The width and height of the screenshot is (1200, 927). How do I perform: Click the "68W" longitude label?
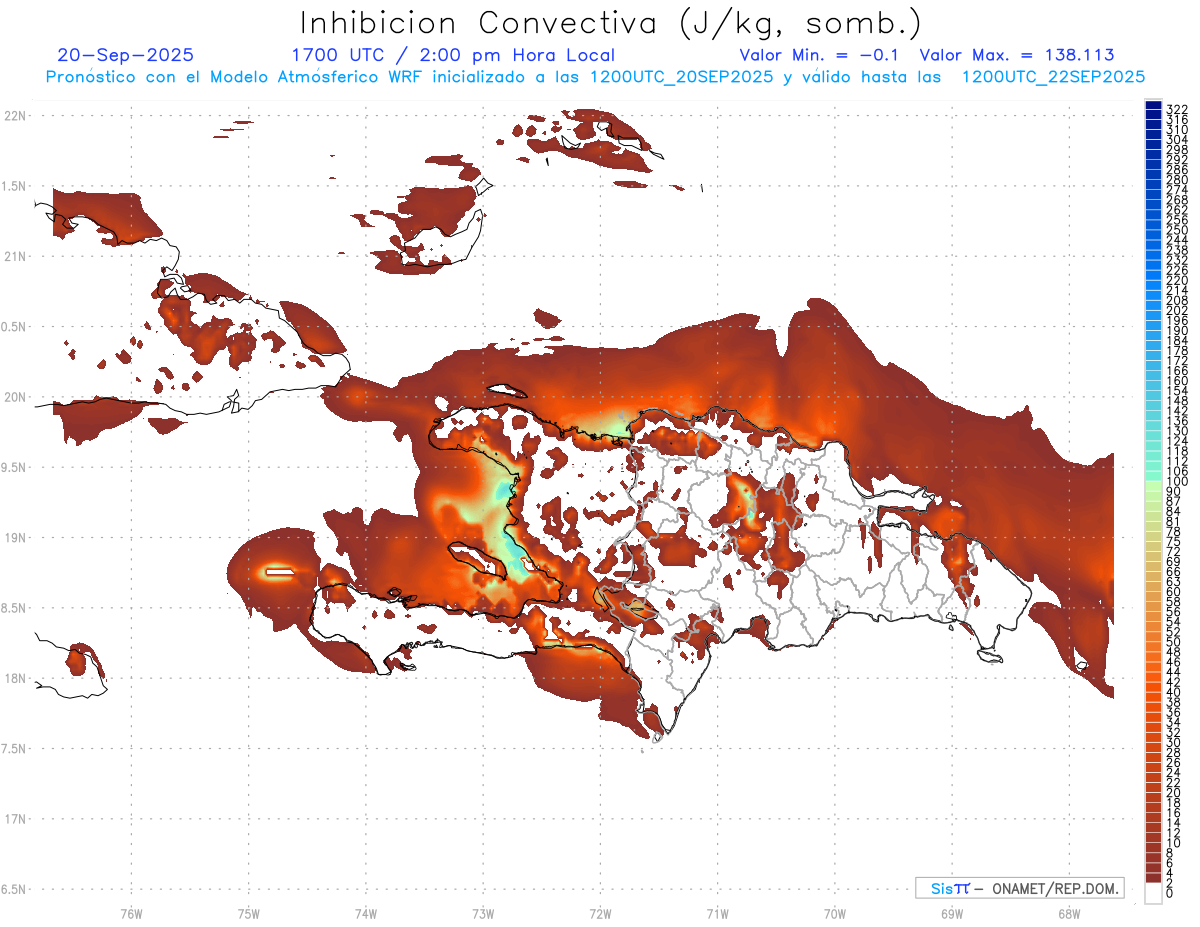(1068, 913)
